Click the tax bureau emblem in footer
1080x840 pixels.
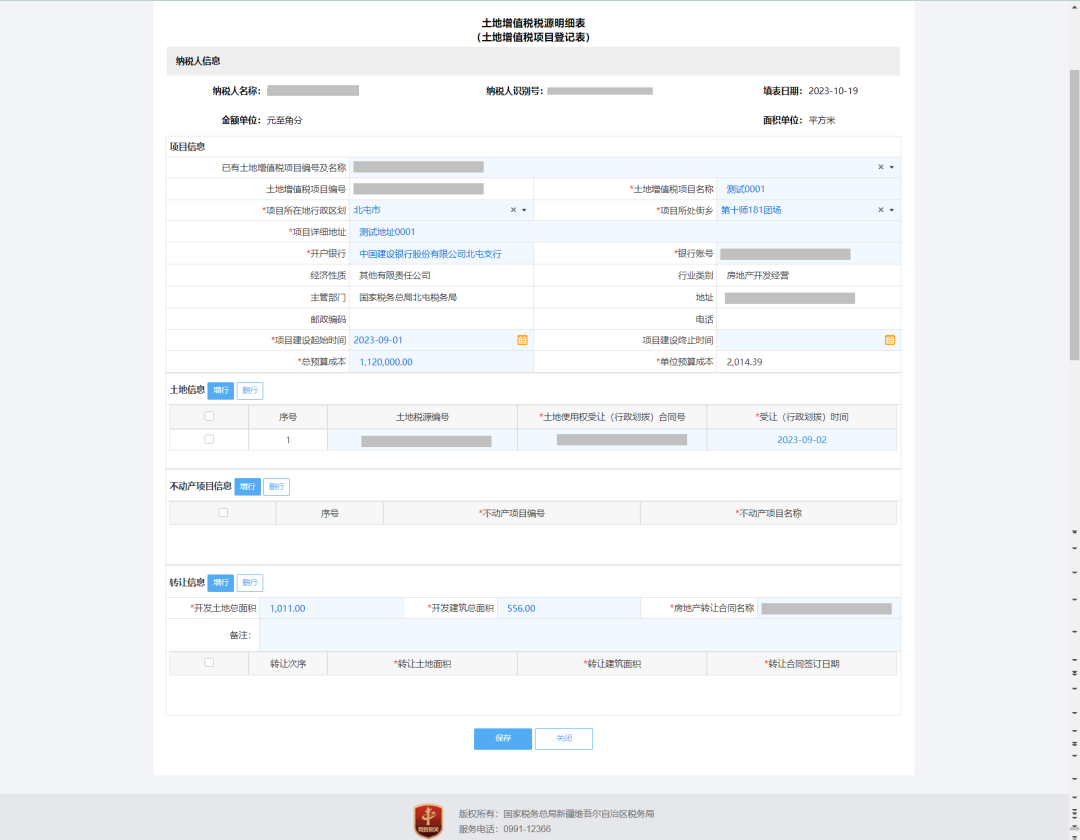[428, 821]
